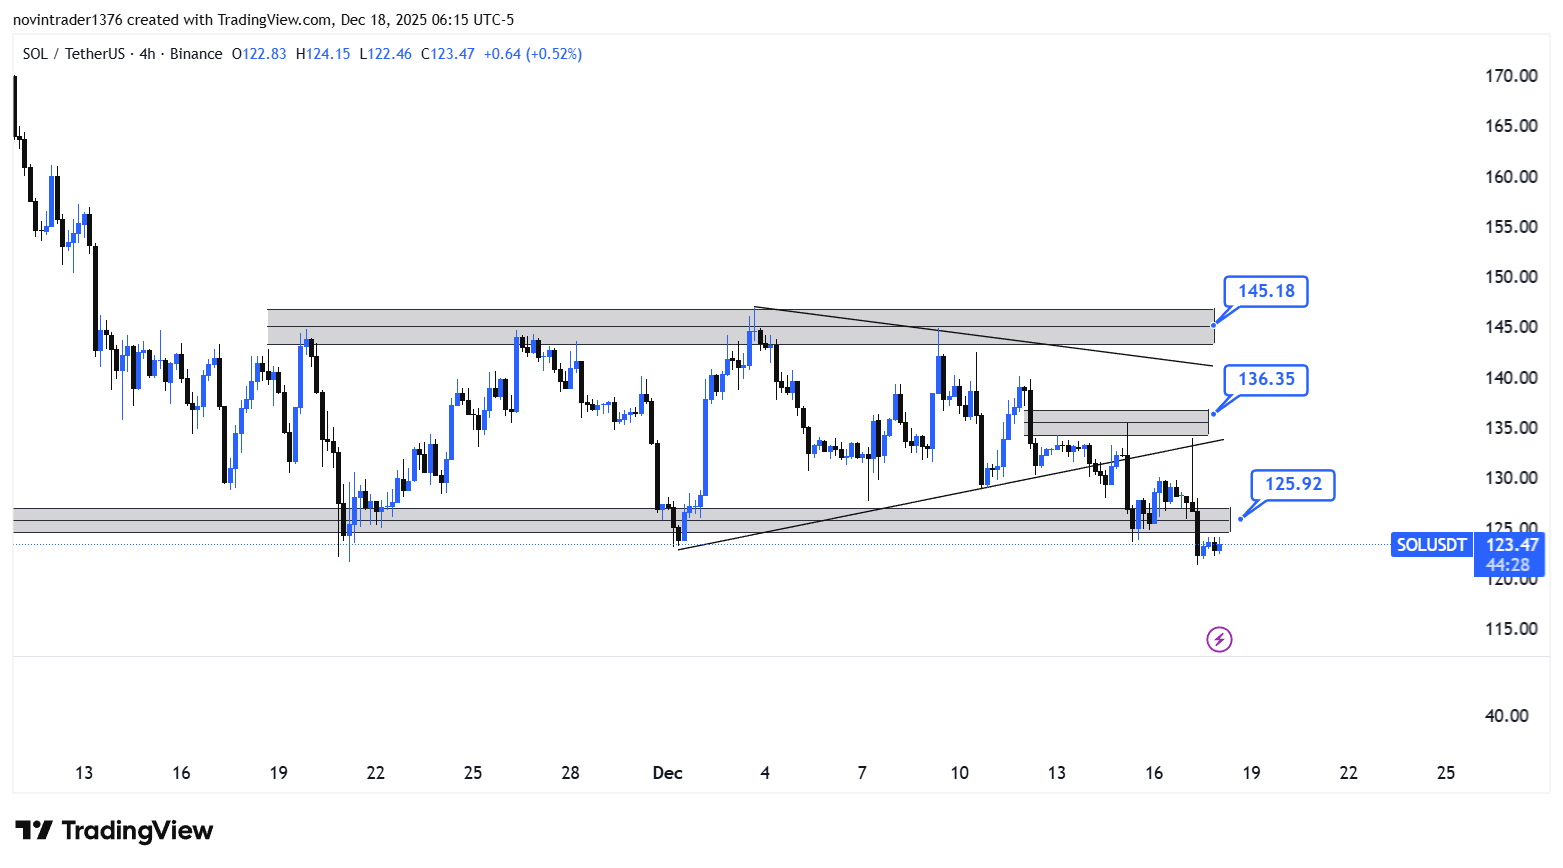Click the close value C123.47
Viewport: 1563px width, 868px height.
click(x=447, y=54)
